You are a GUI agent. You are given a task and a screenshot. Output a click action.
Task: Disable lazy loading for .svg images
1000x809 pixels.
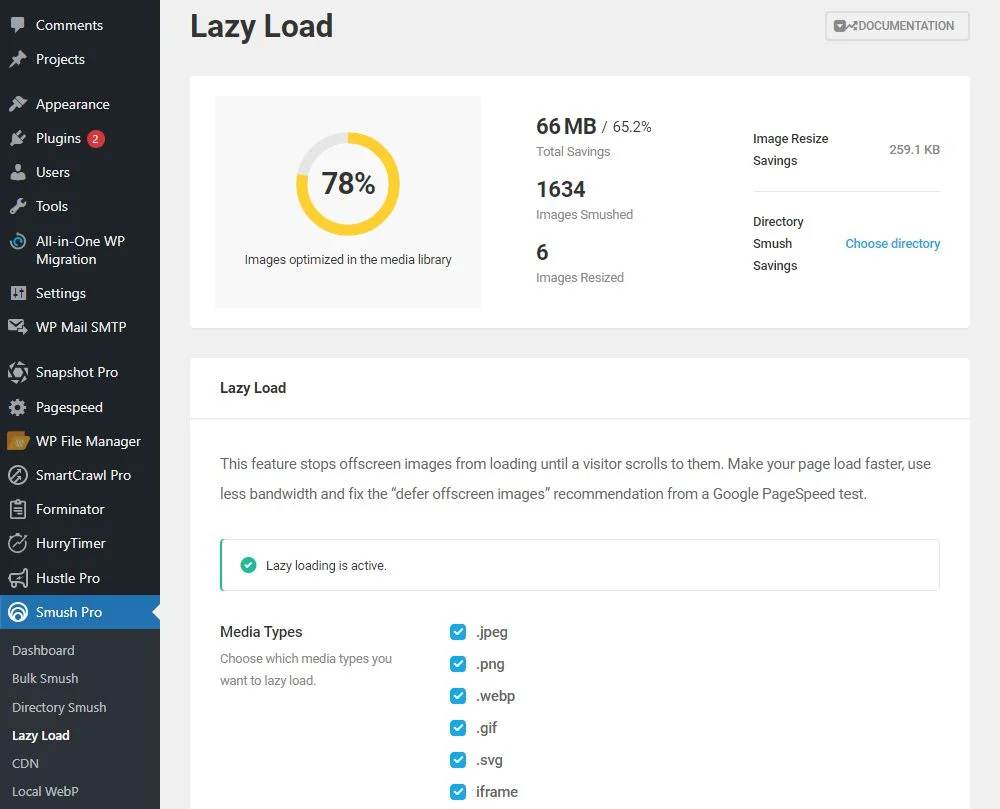click(x=458, y=760)
